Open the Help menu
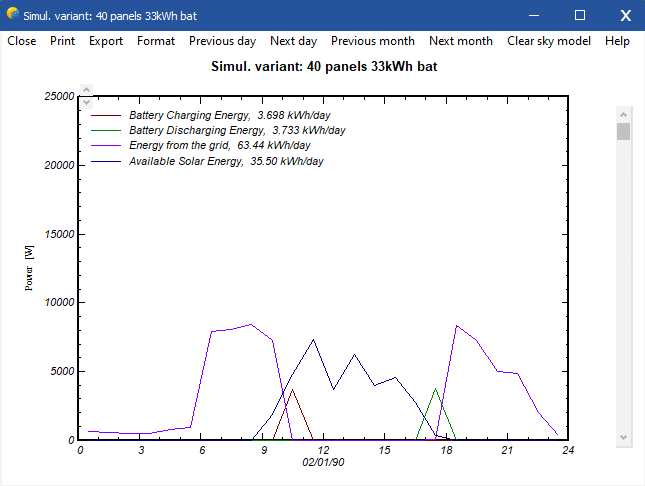 tap(617, 41)
